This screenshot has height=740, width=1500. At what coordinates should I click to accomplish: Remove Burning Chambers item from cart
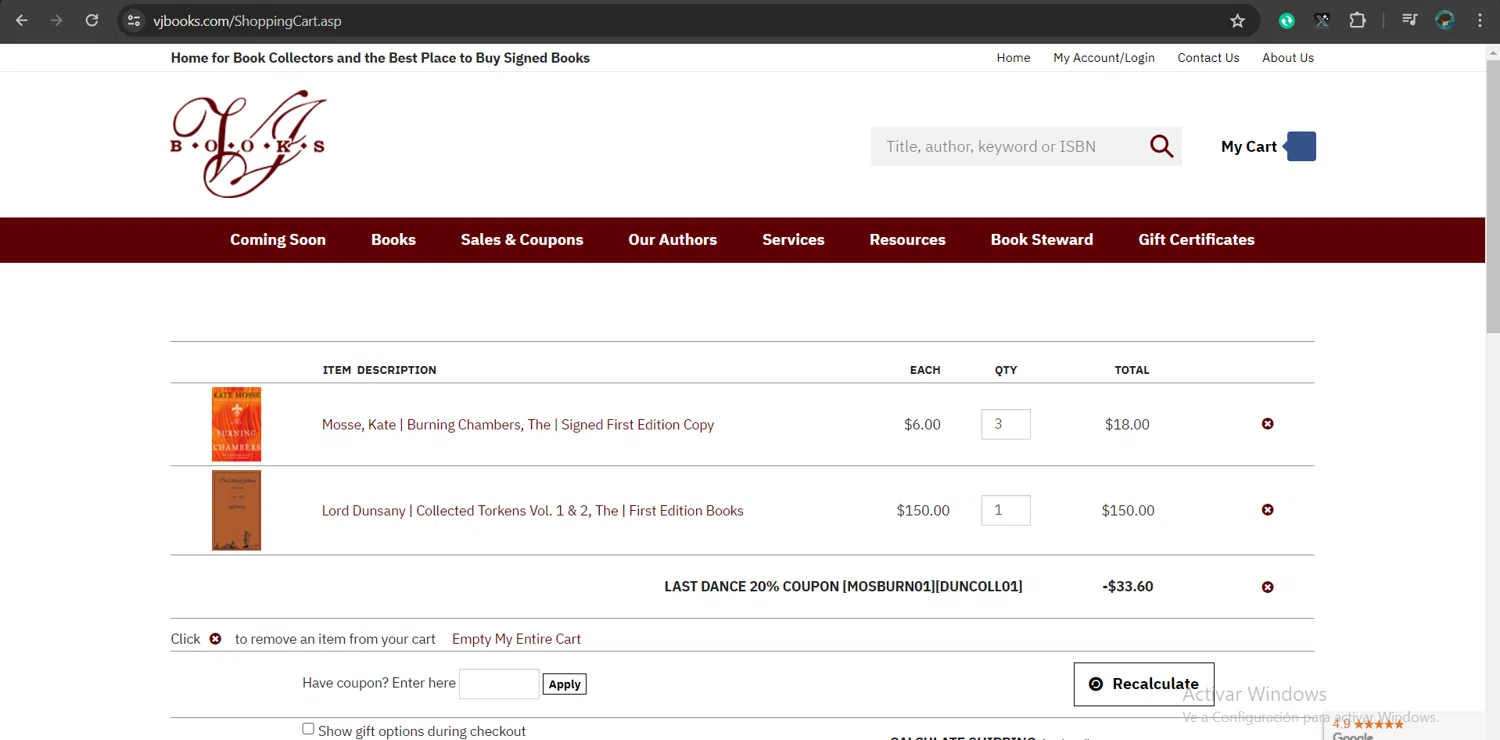pos(1267,424)
